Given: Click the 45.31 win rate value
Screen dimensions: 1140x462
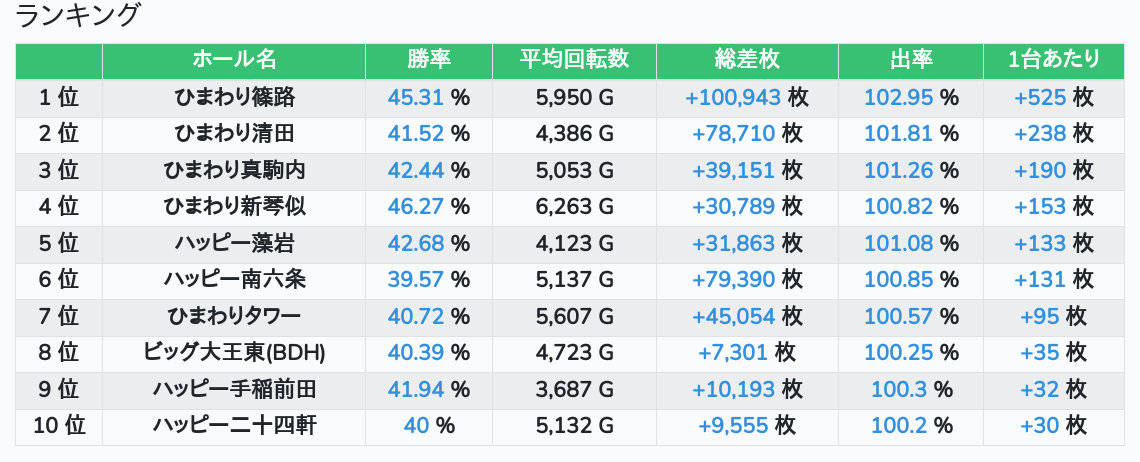Looking at the screenshot, I should (416, 97).
